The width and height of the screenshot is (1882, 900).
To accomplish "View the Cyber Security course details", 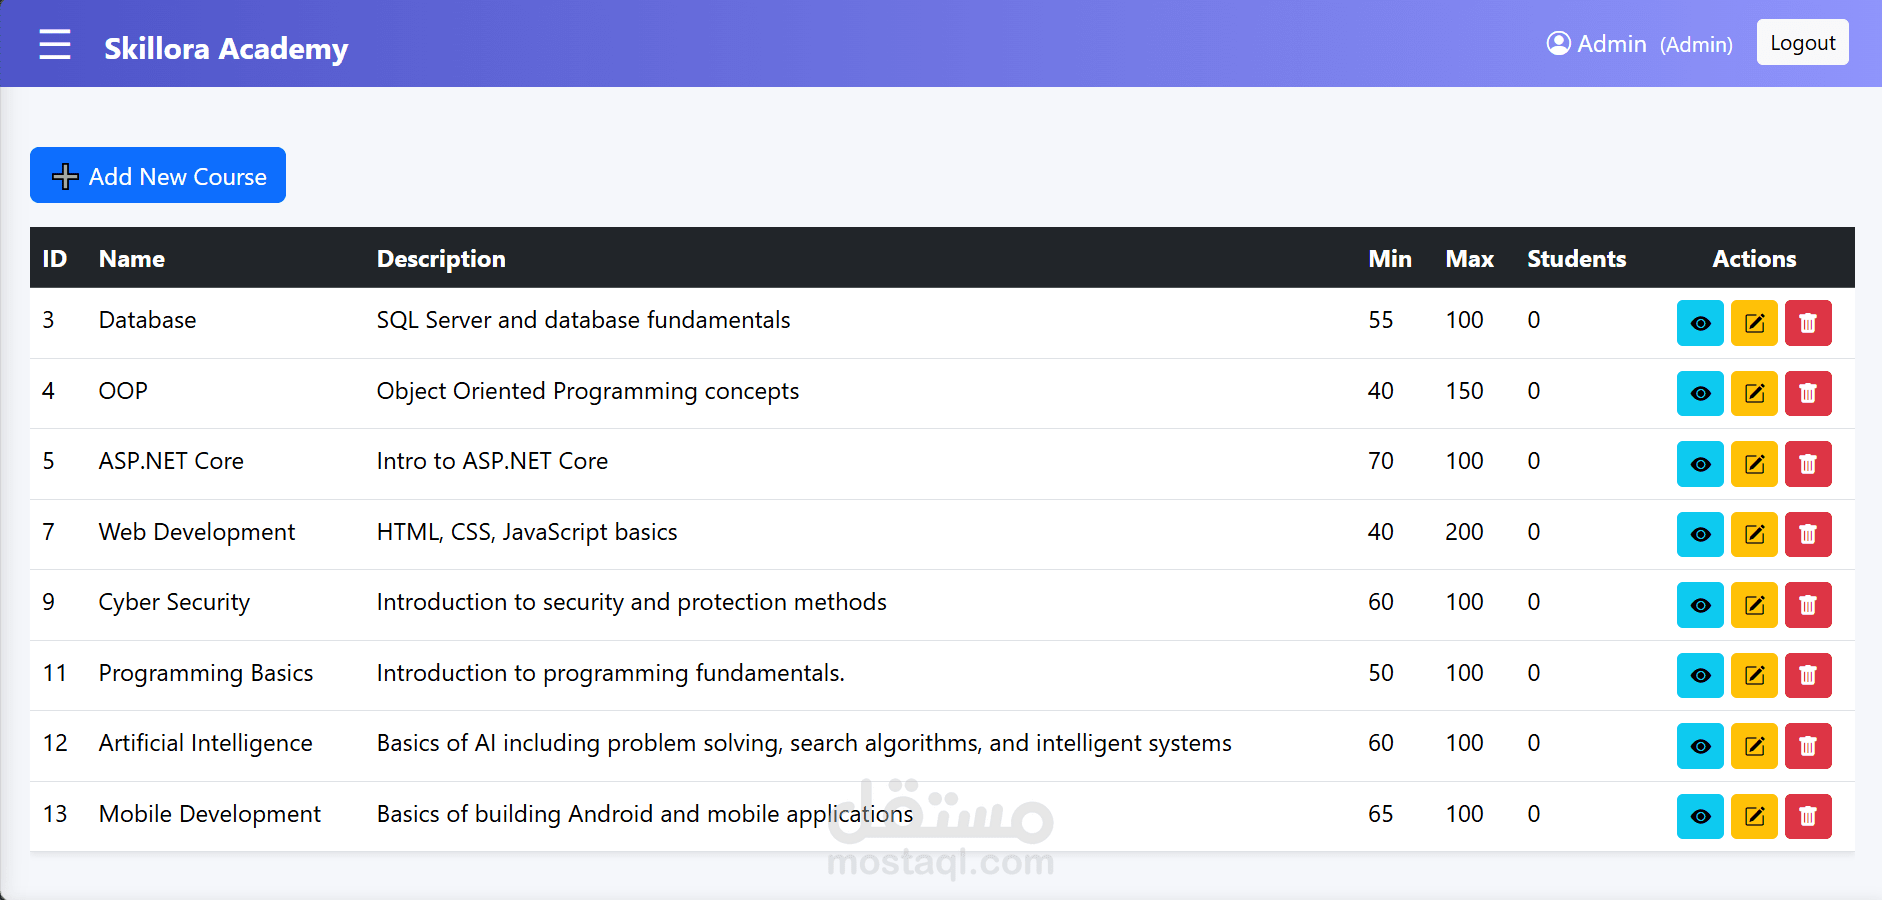I will point(1699,605).
